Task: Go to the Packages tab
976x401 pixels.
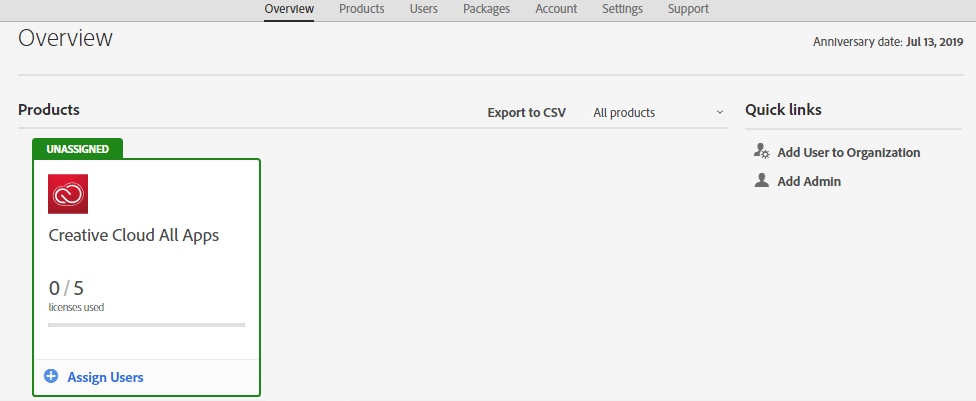Action: coord(487,9)
